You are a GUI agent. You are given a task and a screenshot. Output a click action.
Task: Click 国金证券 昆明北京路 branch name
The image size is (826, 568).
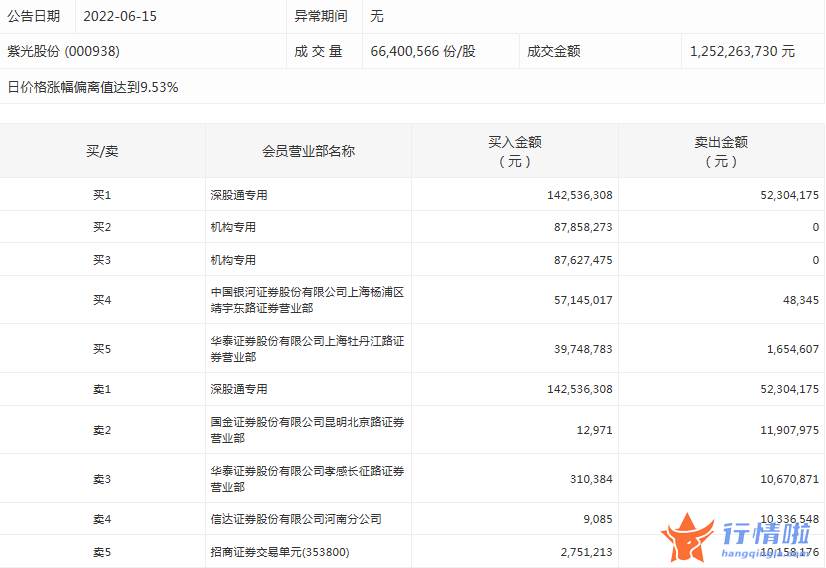coord(307,430)
